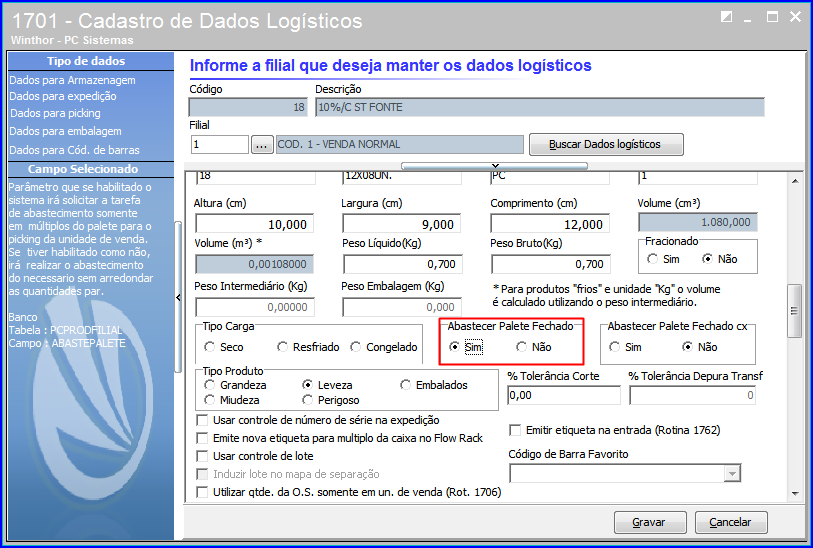
Task: Maximize the 1701 window
Action: (773, 17)
